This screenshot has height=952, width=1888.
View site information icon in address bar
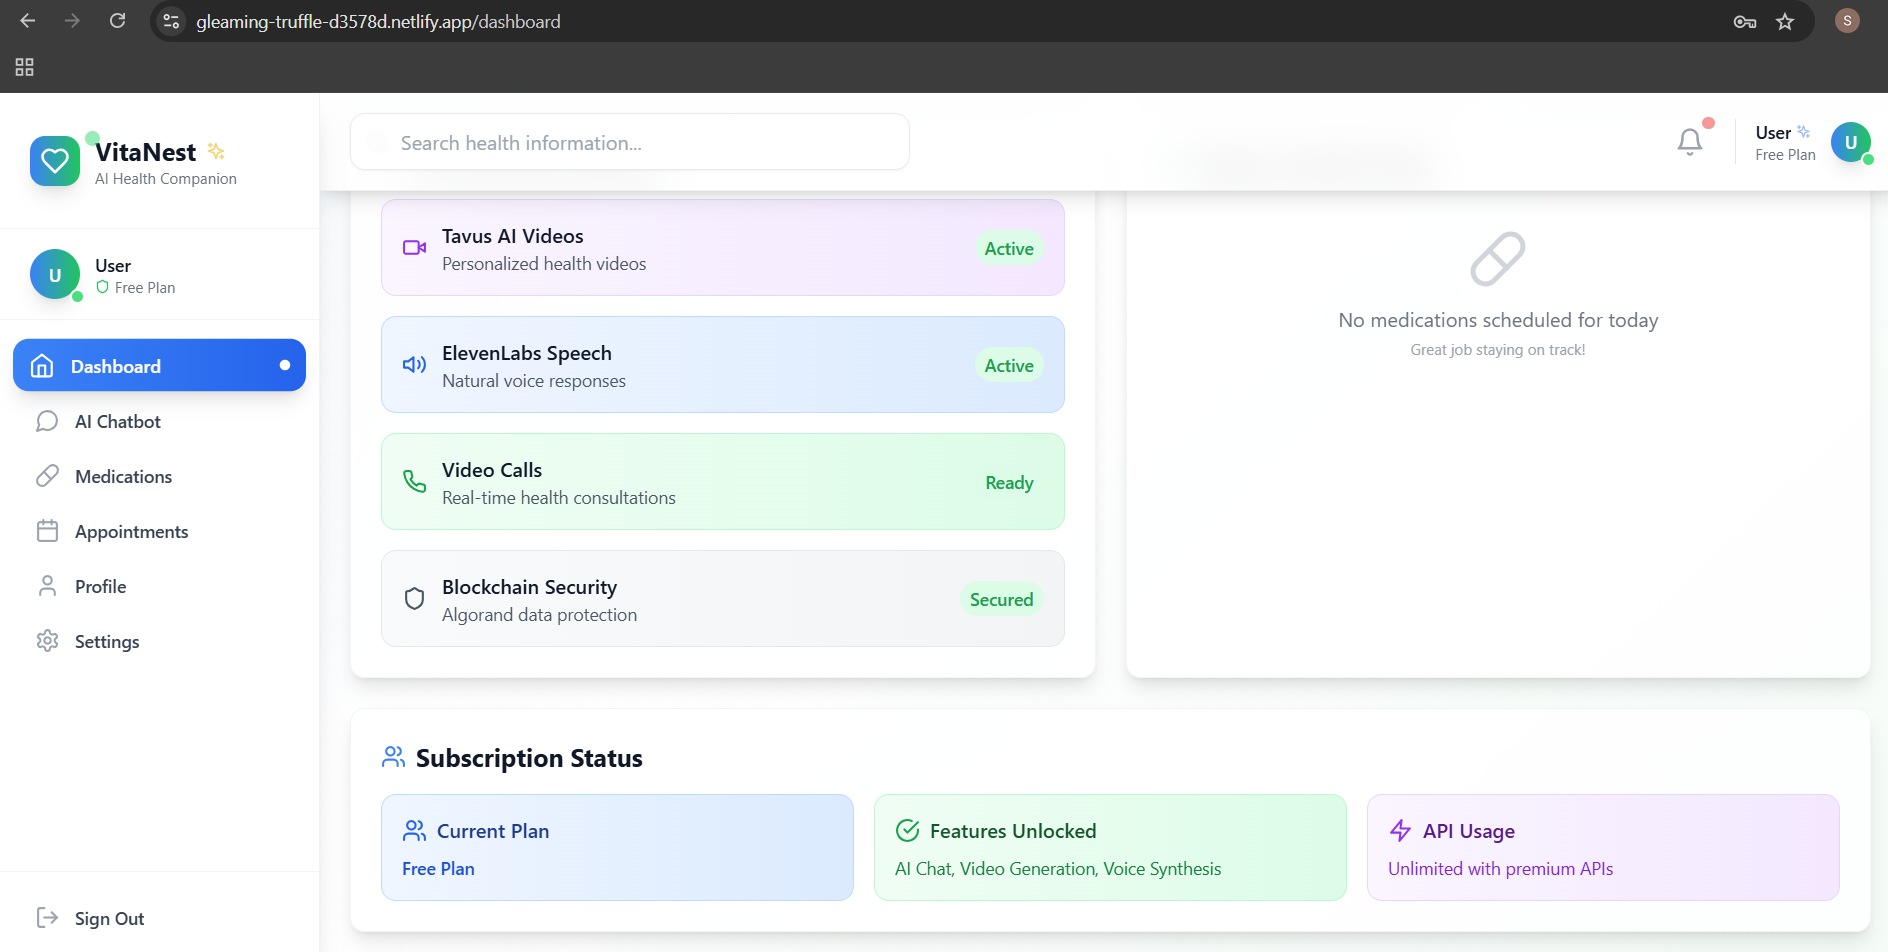pos(171,21)
